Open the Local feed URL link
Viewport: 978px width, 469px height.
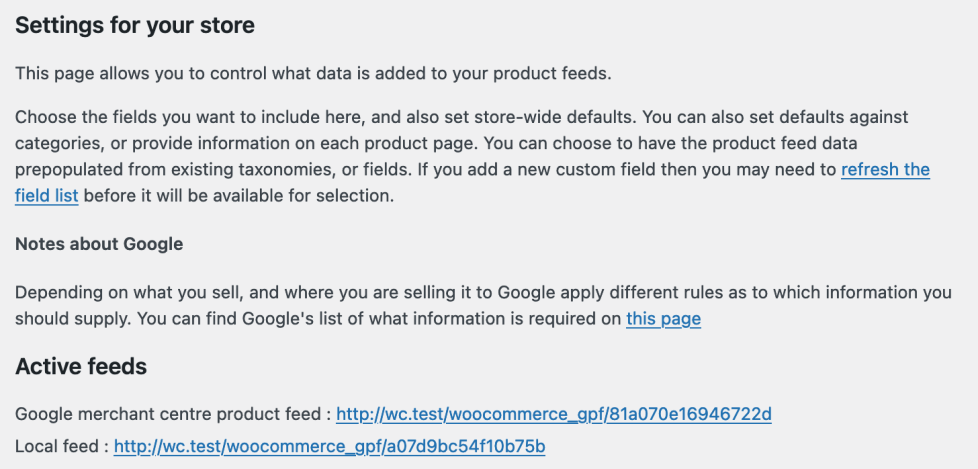click(329, 446)
